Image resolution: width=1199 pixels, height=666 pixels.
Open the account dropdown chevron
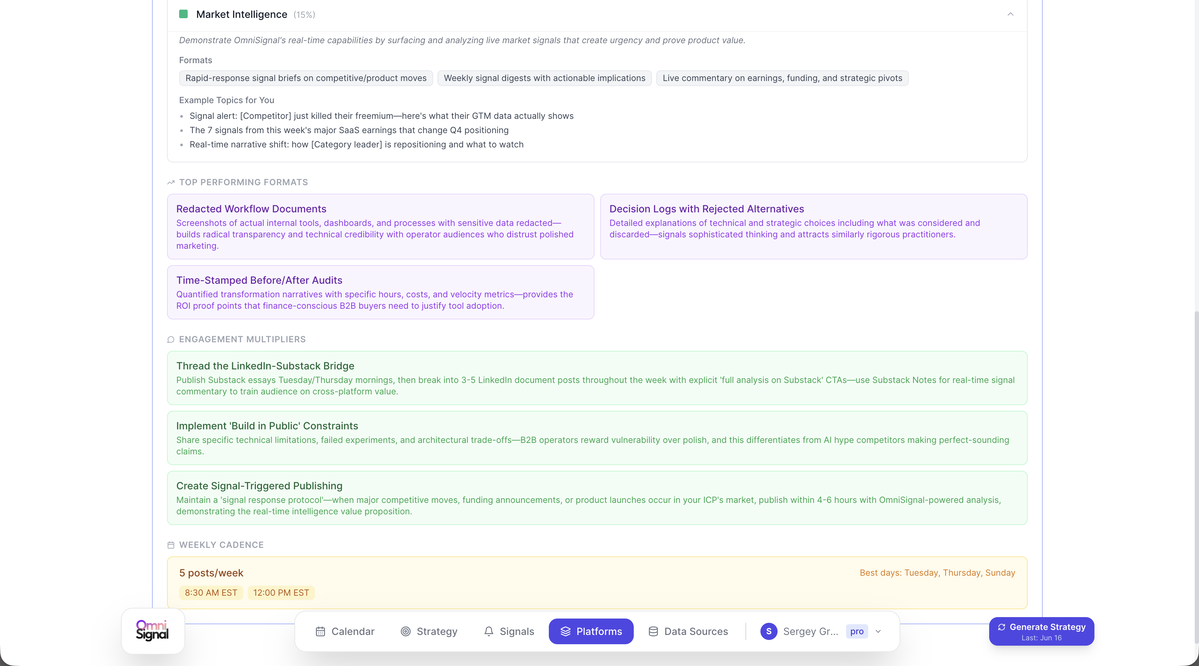[x=879, y=632]
